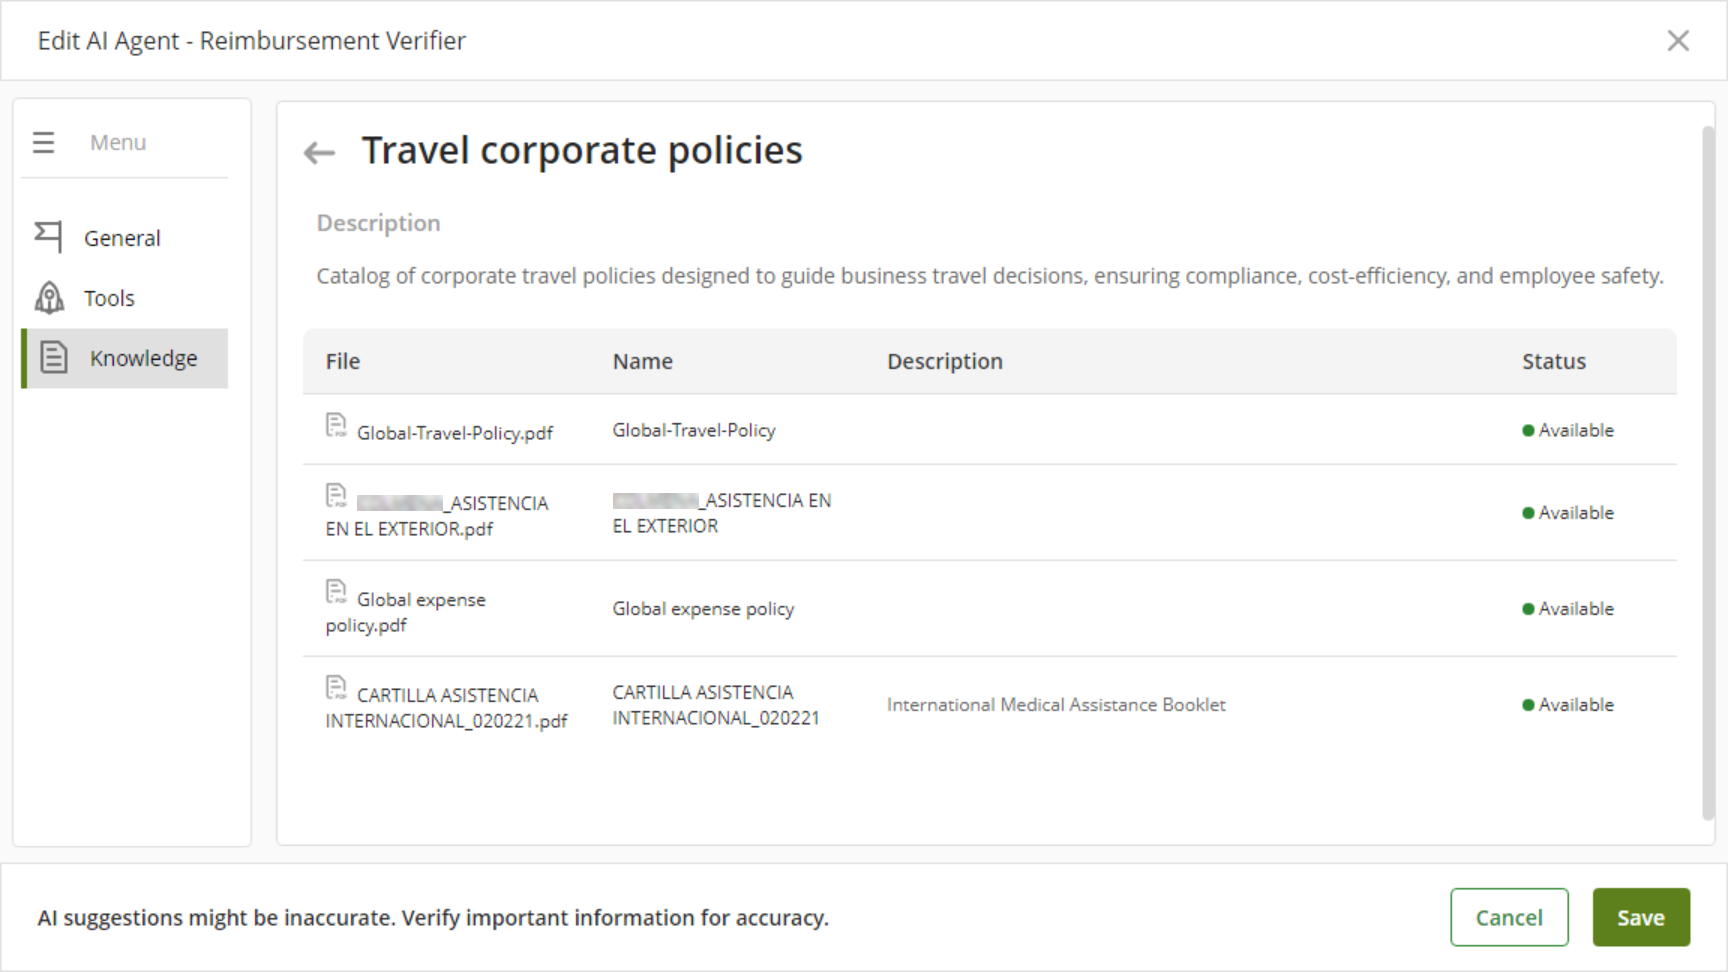
Task: Click the Knowledge document icon
Action: tap(54, 357)
